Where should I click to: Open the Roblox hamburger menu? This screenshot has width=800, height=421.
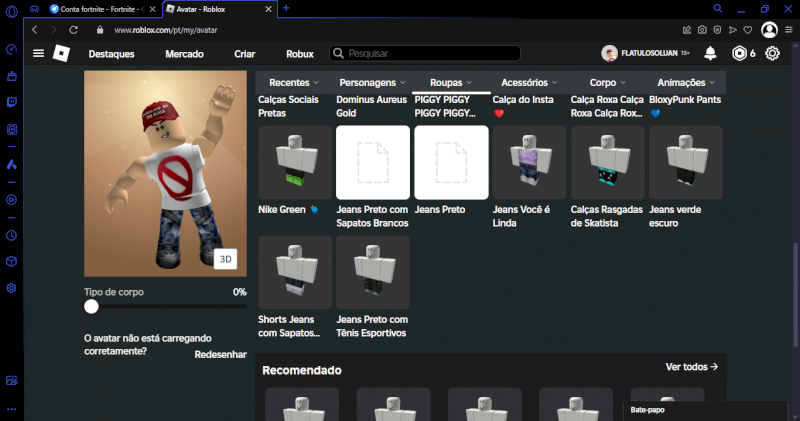[x=39, y=53]
